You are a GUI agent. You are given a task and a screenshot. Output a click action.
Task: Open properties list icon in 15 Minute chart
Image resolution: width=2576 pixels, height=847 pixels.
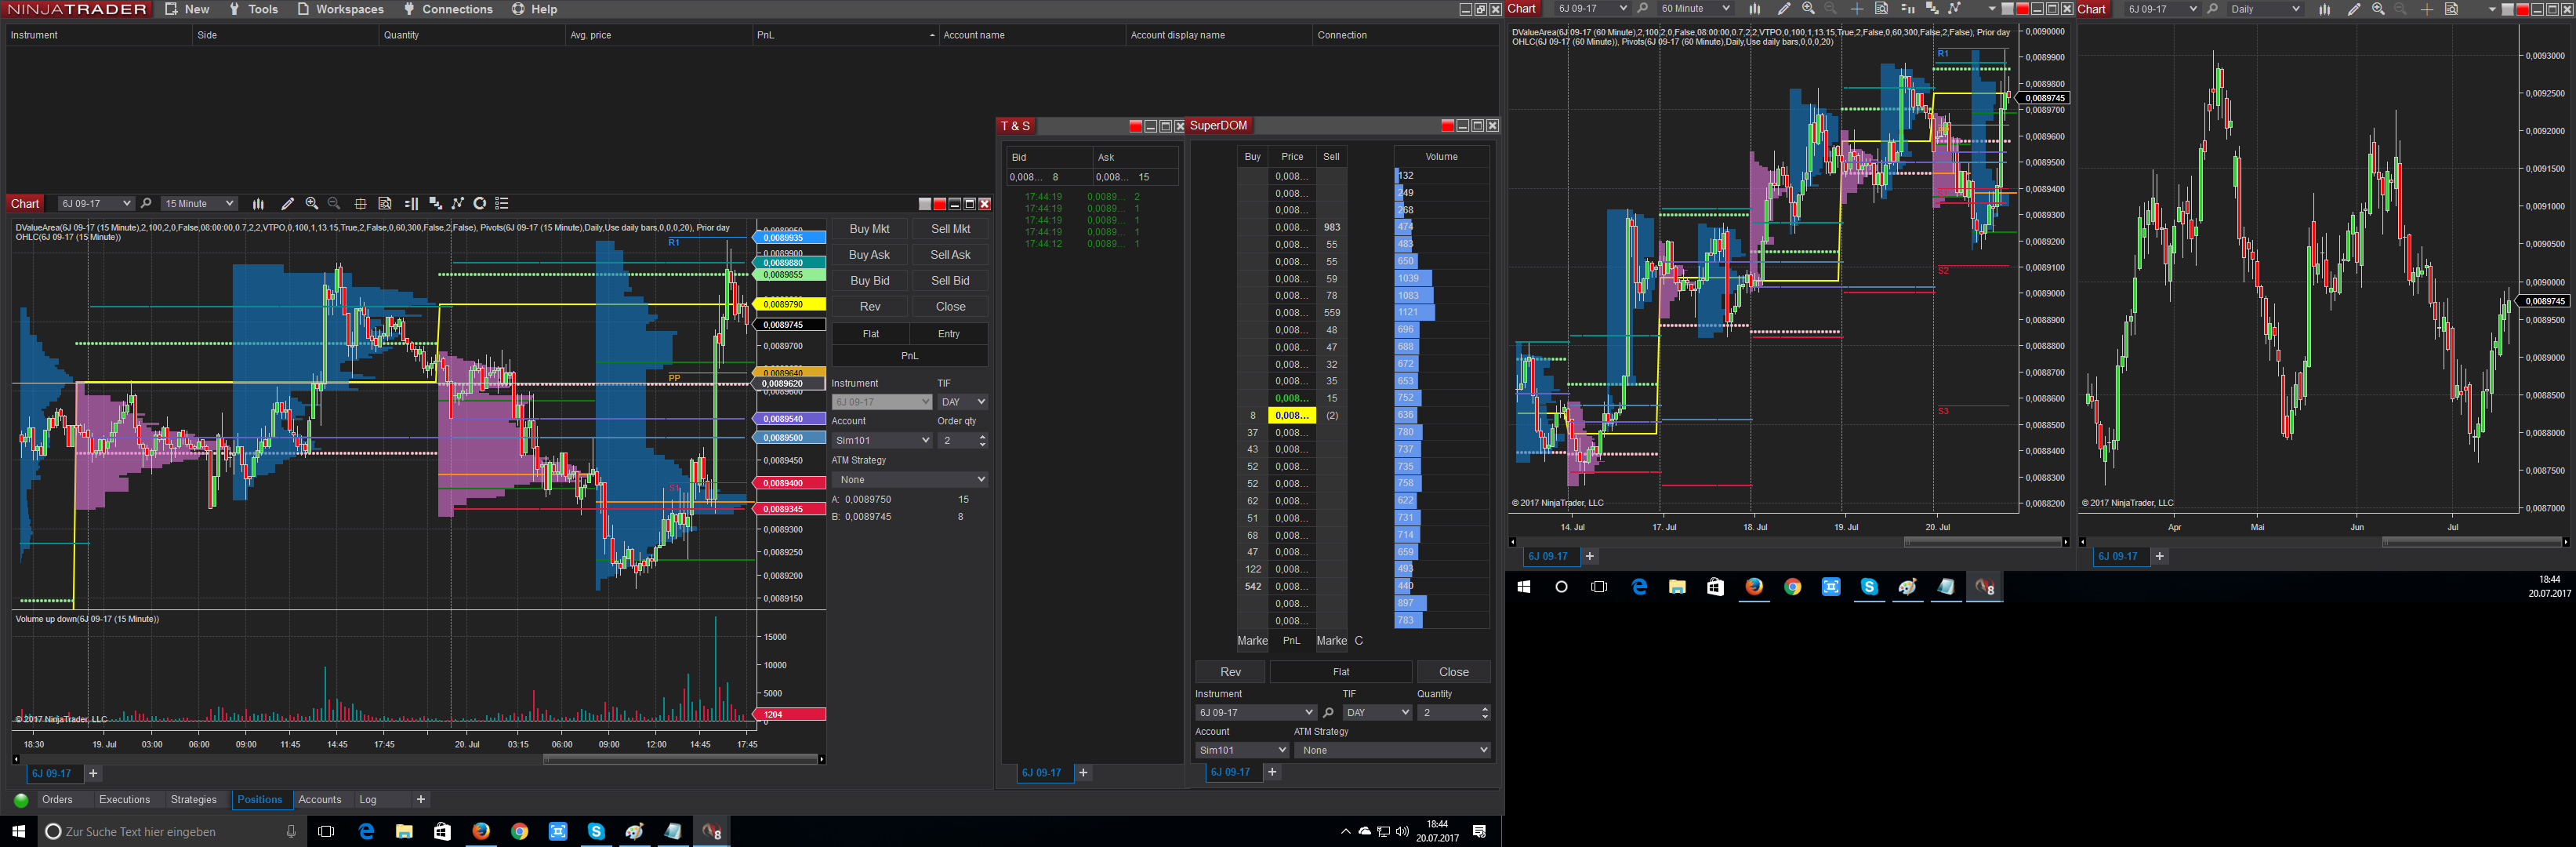pos(502,204)
